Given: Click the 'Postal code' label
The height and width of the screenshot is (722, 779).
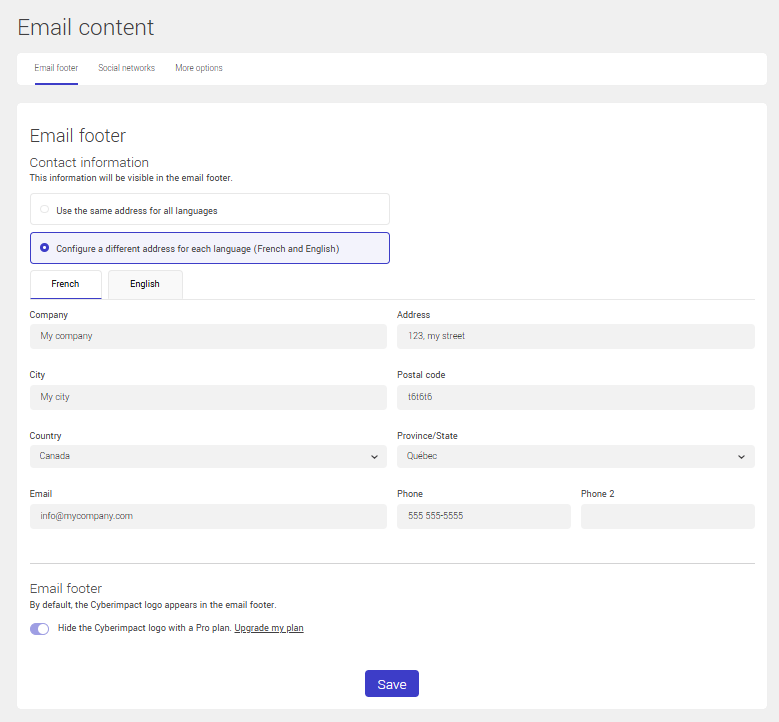Looking at the screenshot, I should pyautogui.click(x=421, y=375).
